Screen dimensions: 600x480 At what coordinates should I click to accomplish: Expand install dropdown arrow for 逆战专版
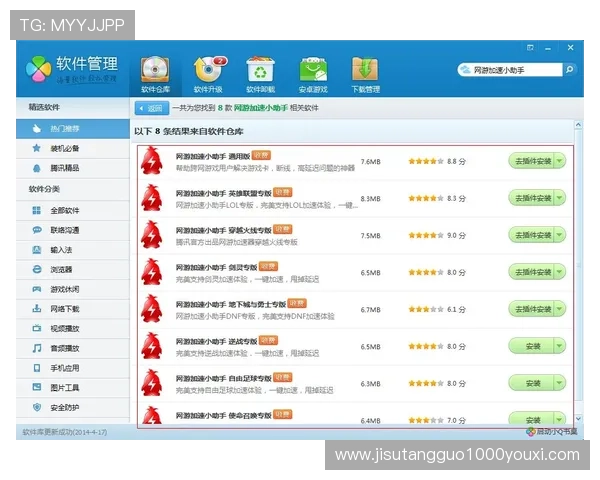(x=560, y=346)
